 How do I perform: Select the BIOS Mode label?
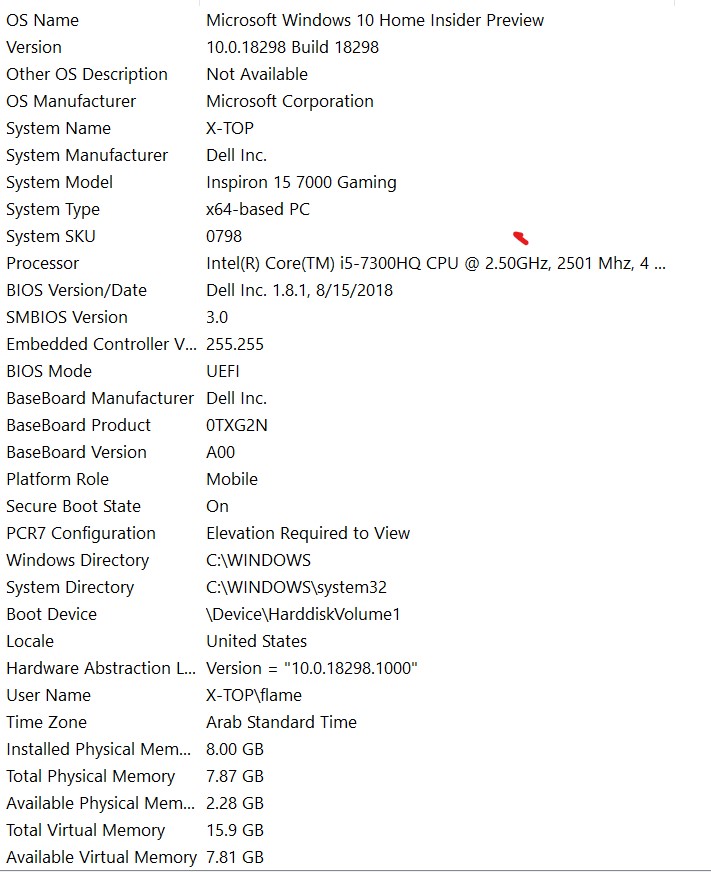point(49,371)
